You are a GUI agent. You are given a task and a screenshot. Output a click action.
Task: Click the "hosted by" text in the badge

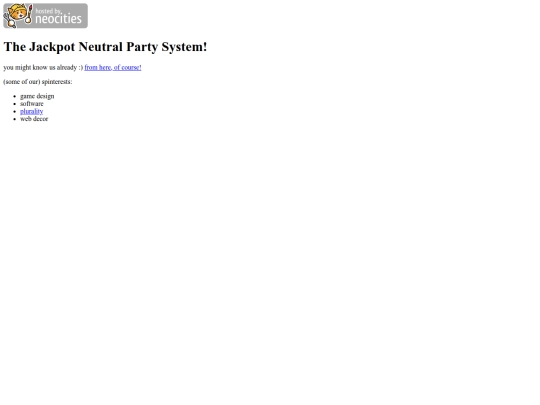48,11
